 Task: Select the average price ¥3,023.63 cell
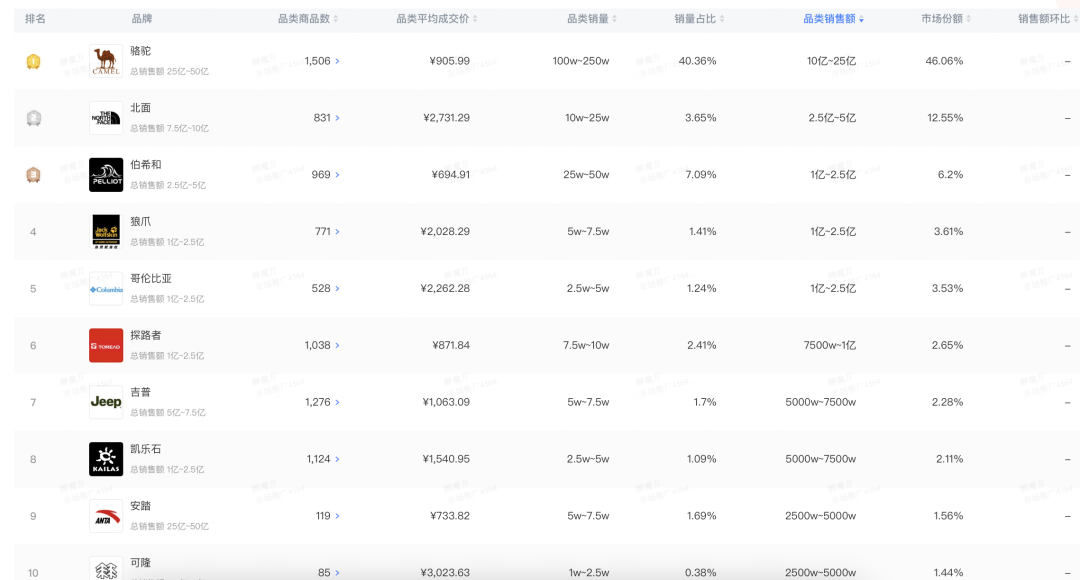[x=445, y=572]
